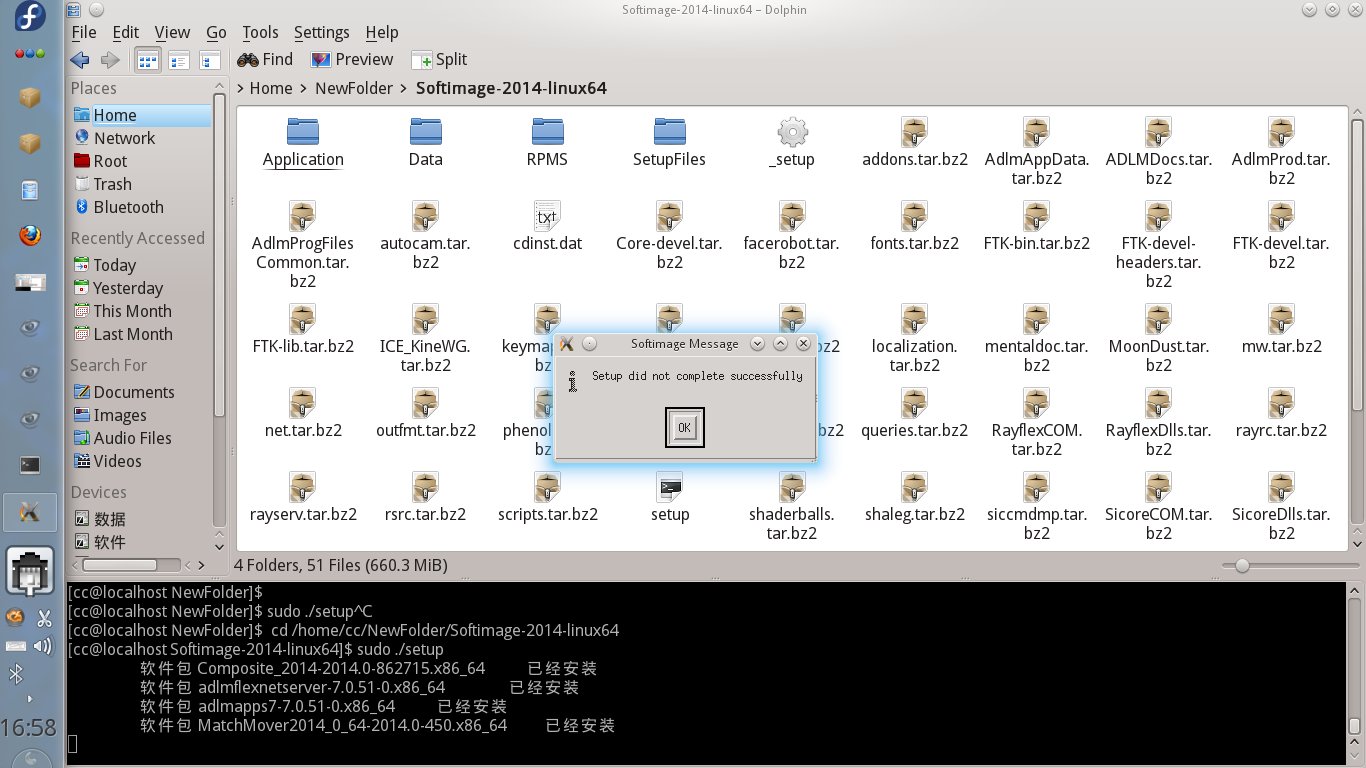This screenshot has height=768, width=1366.
Task: Show files accessed Last Month
Action: (140, 334)
